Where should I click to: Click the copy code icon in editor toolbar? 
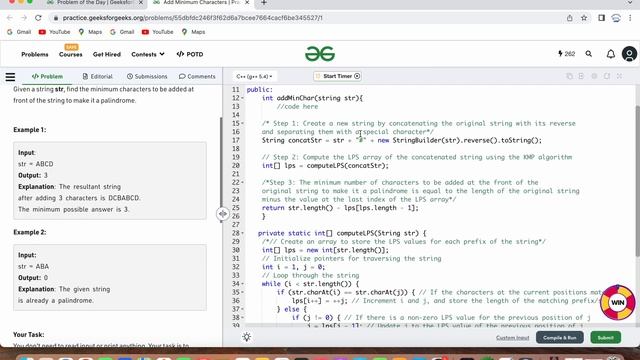coord(569,76)
